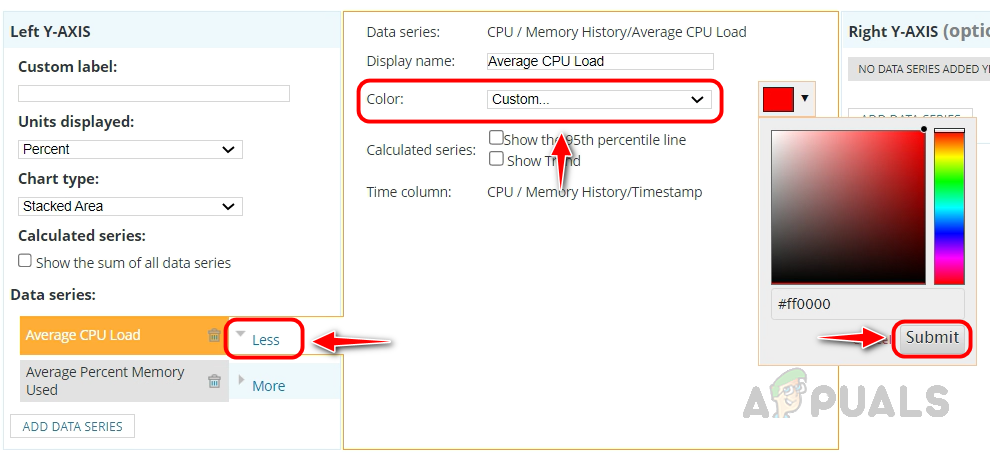Collapse Average CPU Load with Less
This screenshot has width=990, height=463.
coord(265,339)
